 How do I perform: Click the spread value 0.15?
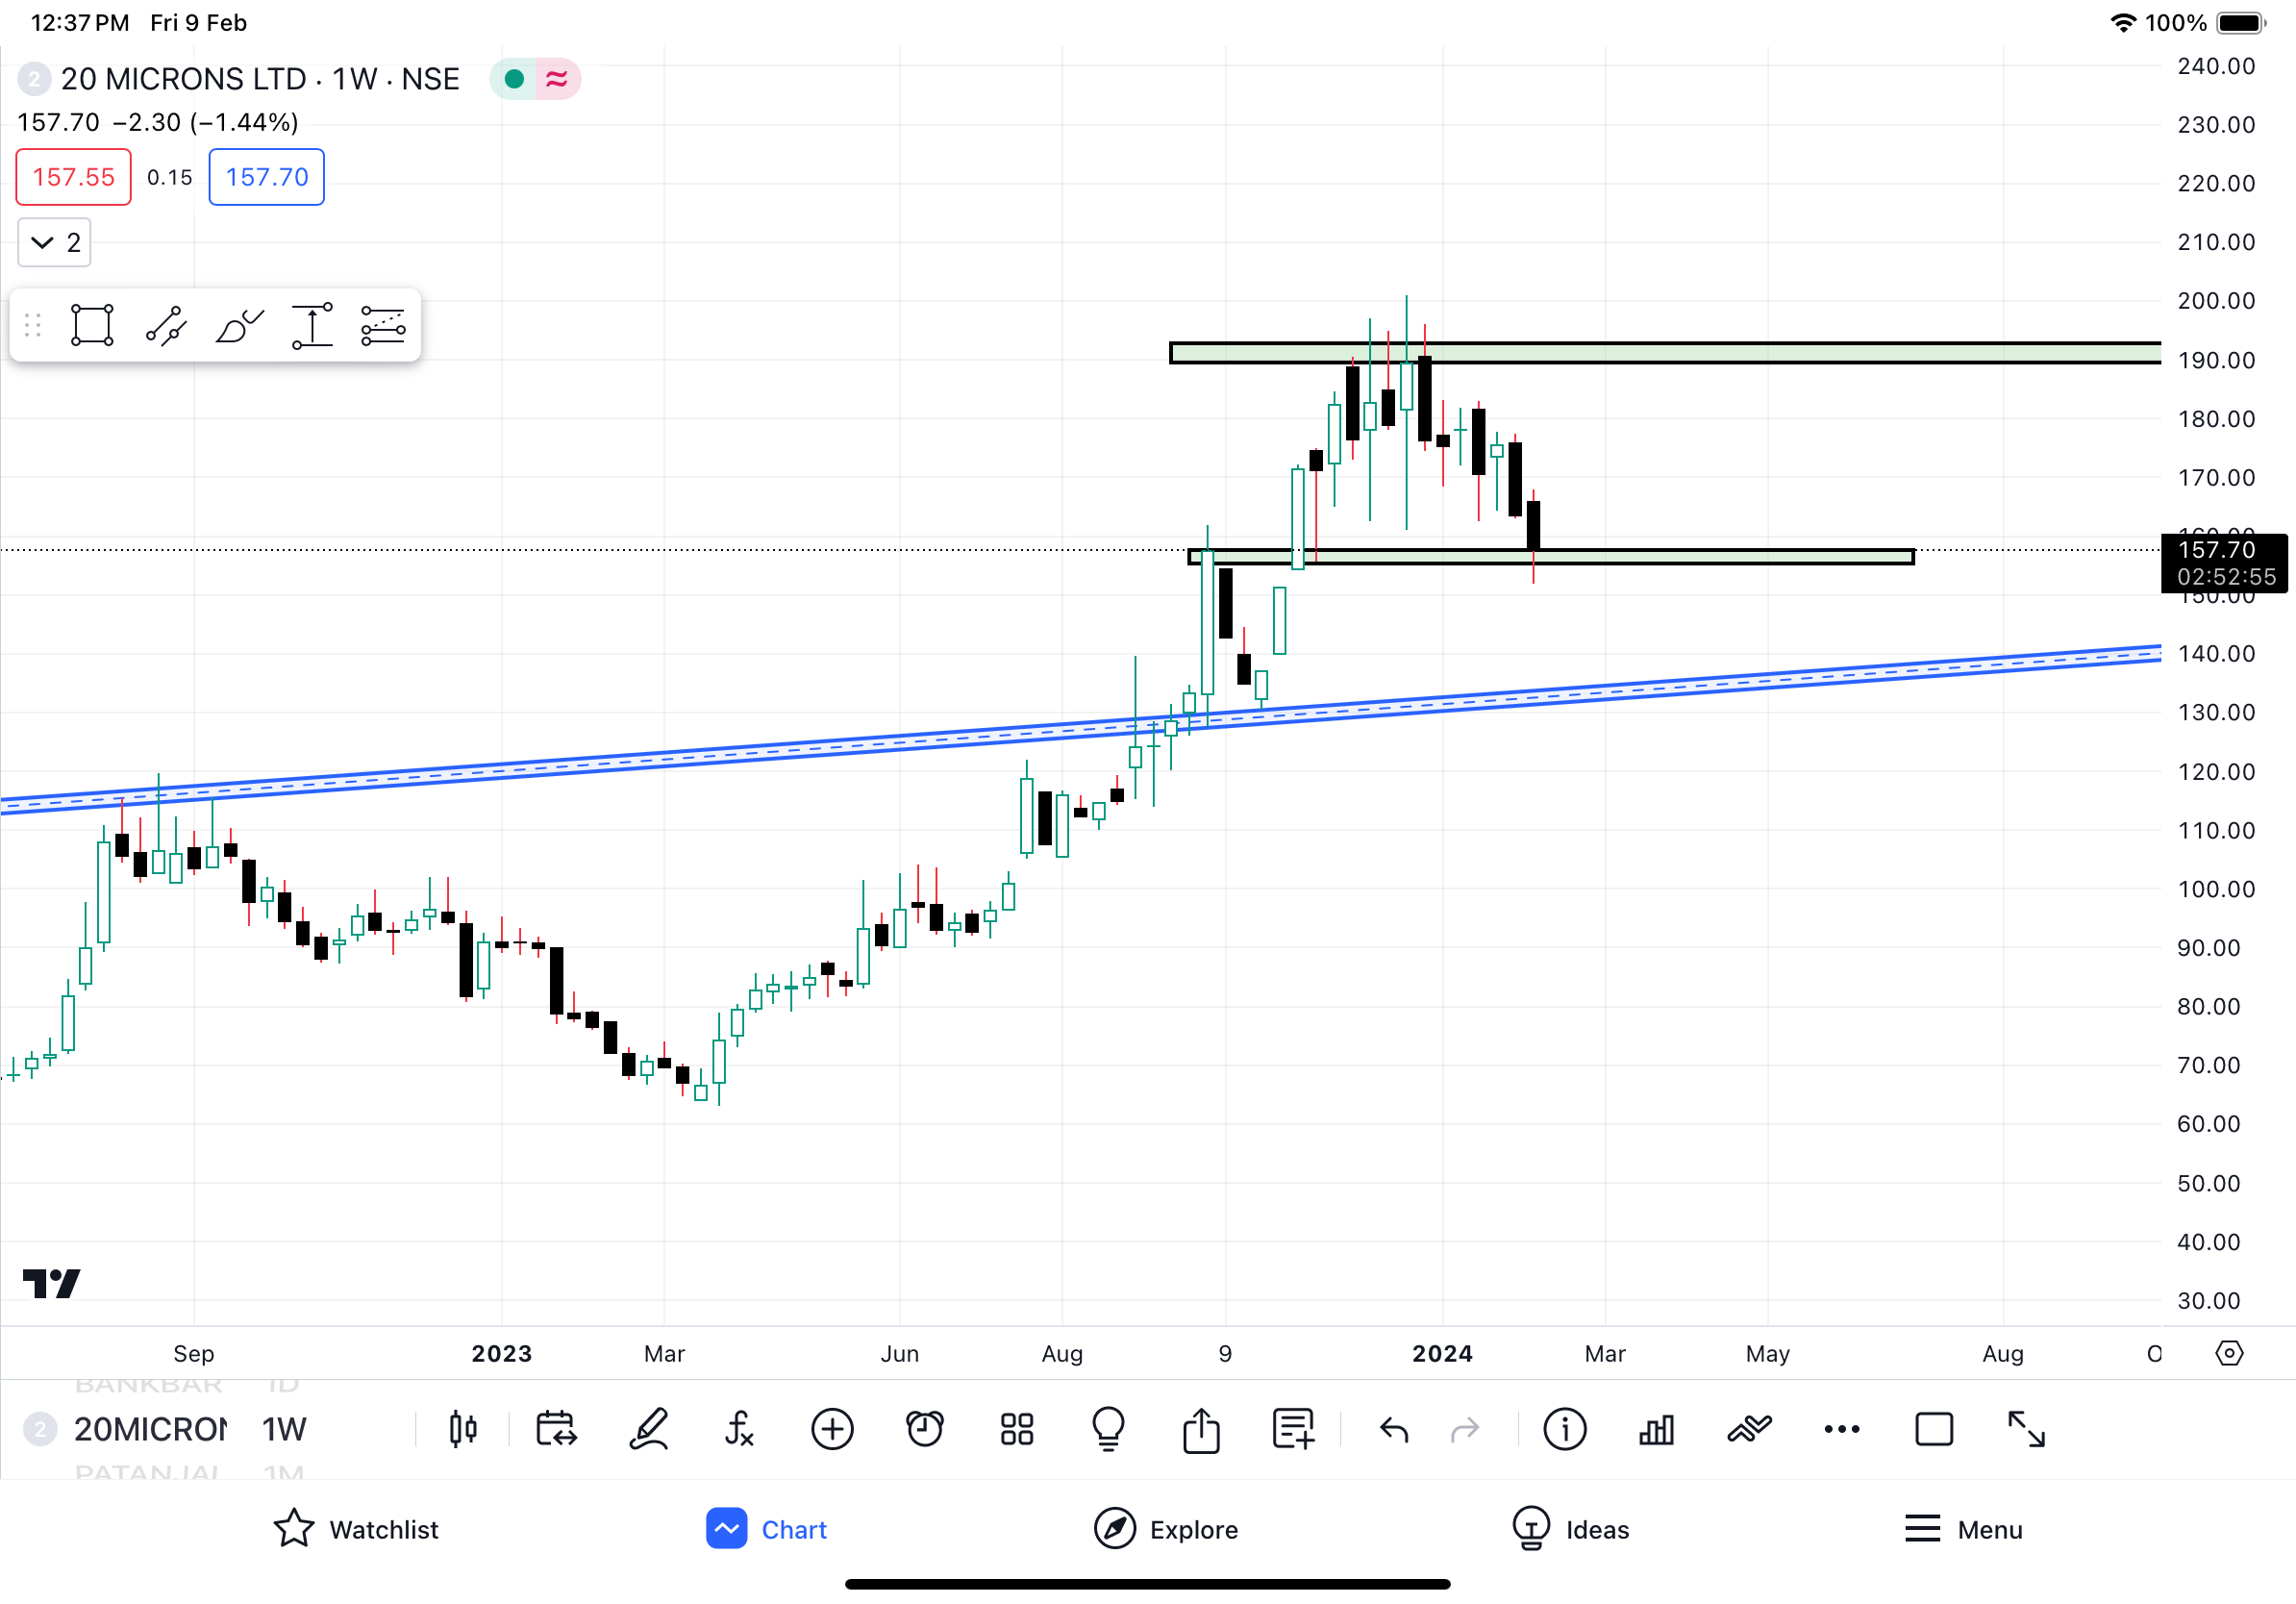pos(169,177)
